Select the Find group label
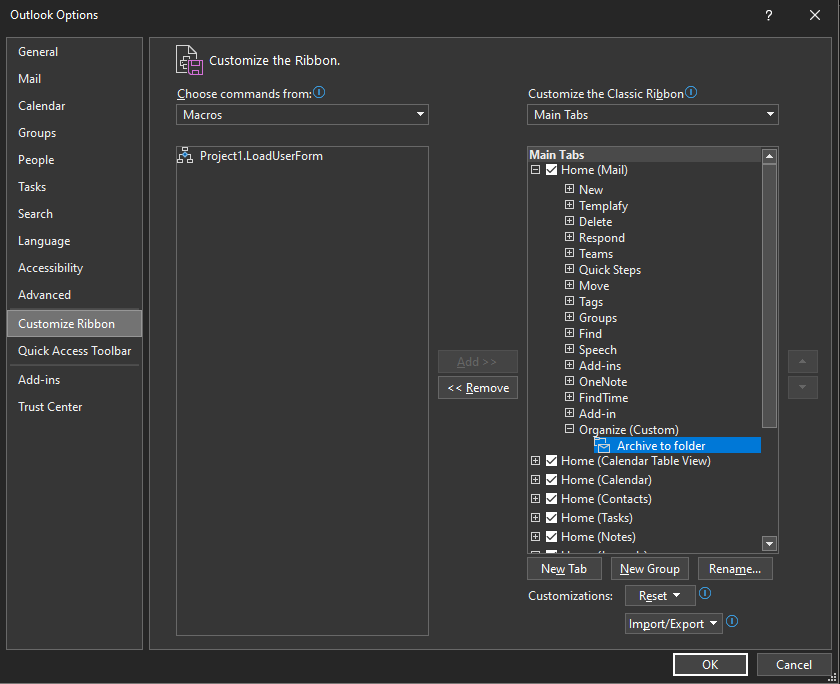840x684 pixels. point(590,334)
